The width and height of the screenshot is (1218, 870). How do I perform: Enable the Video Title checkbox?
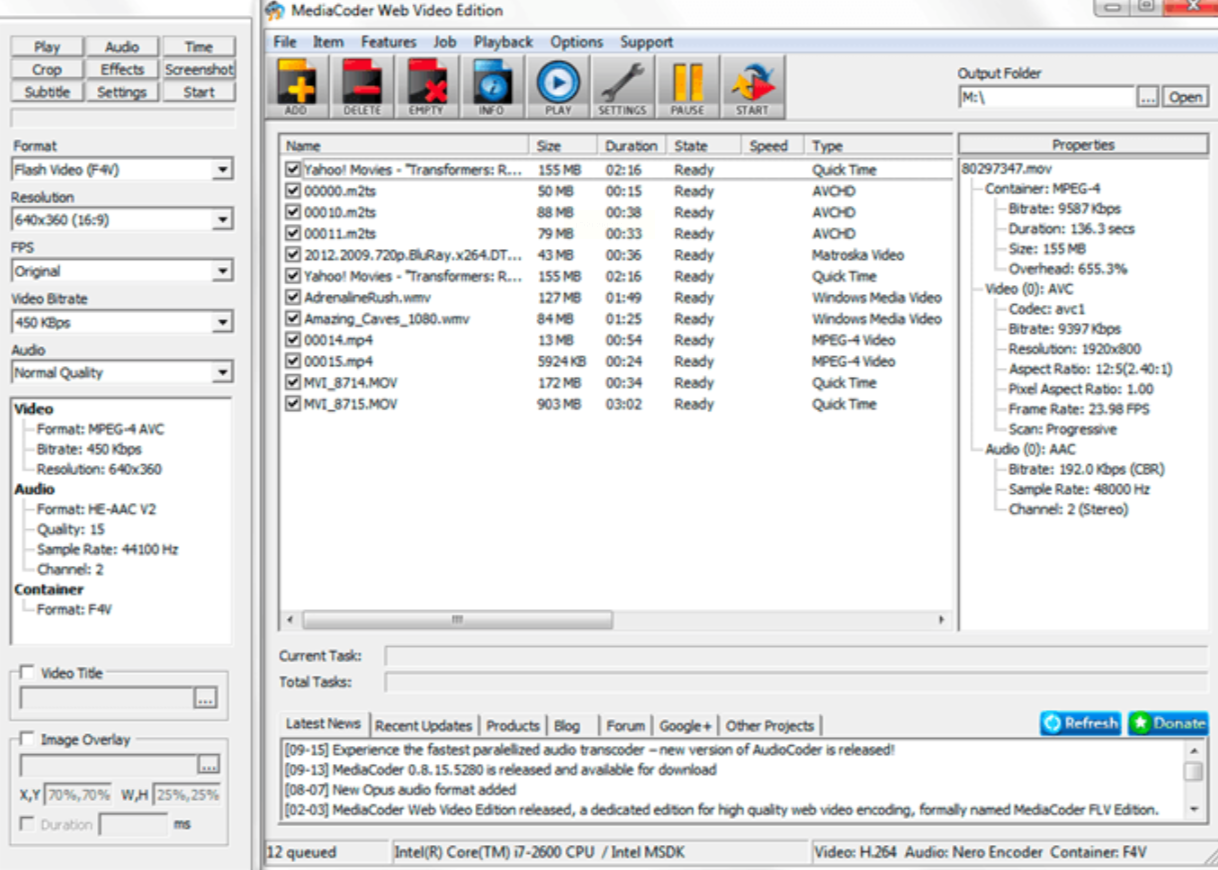(x=28, y=673)
